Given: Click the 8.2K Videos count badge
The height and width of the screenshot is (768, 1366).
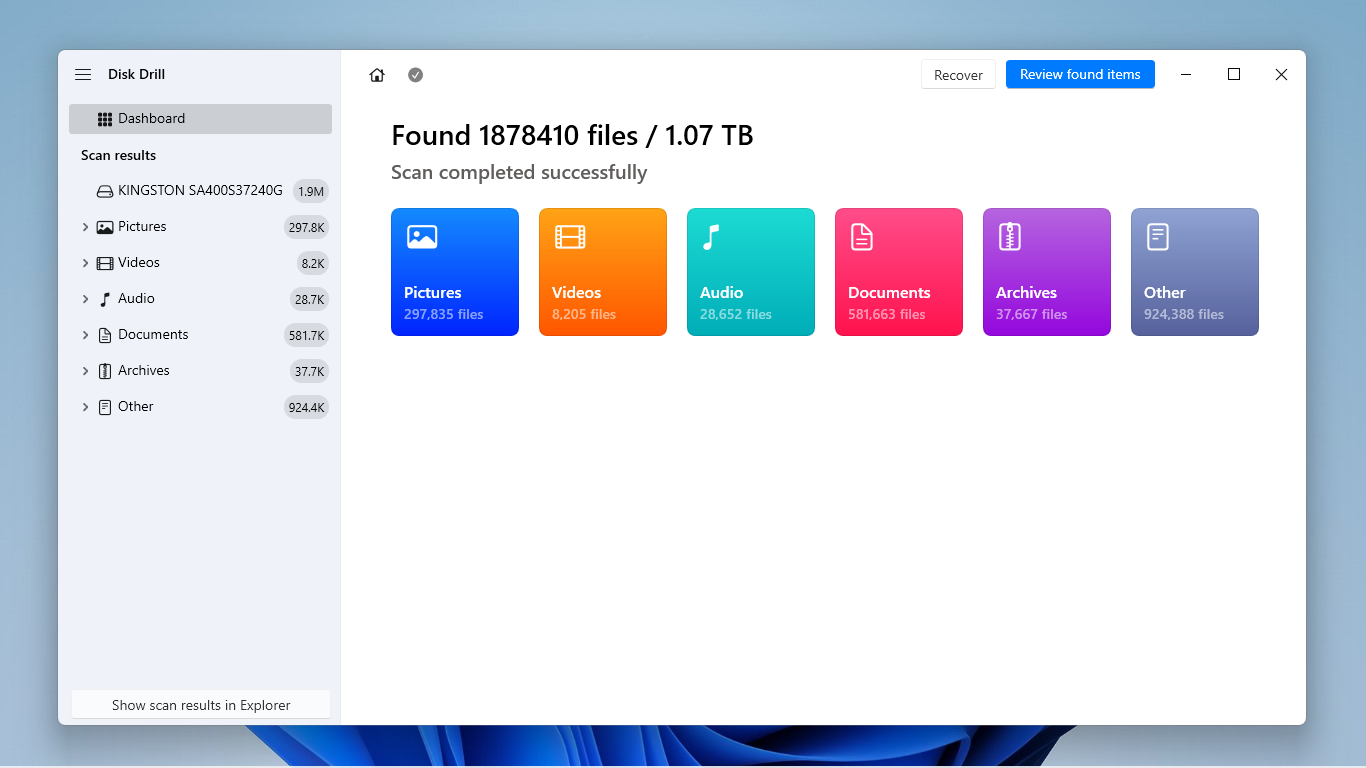Looking at the screenshot, I should tap(313, 263).
